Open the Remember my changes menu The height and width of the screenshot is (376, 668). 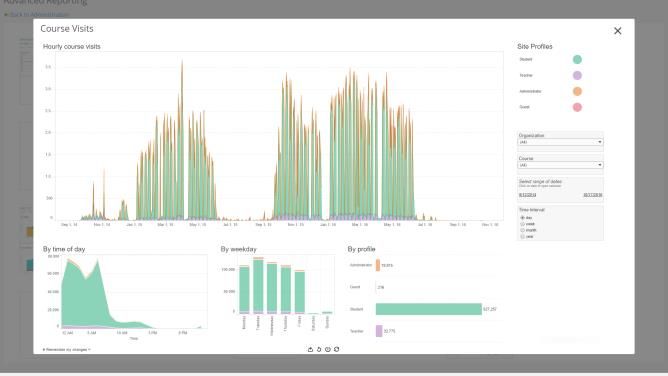pyautogui.click(x=66, y=350)
